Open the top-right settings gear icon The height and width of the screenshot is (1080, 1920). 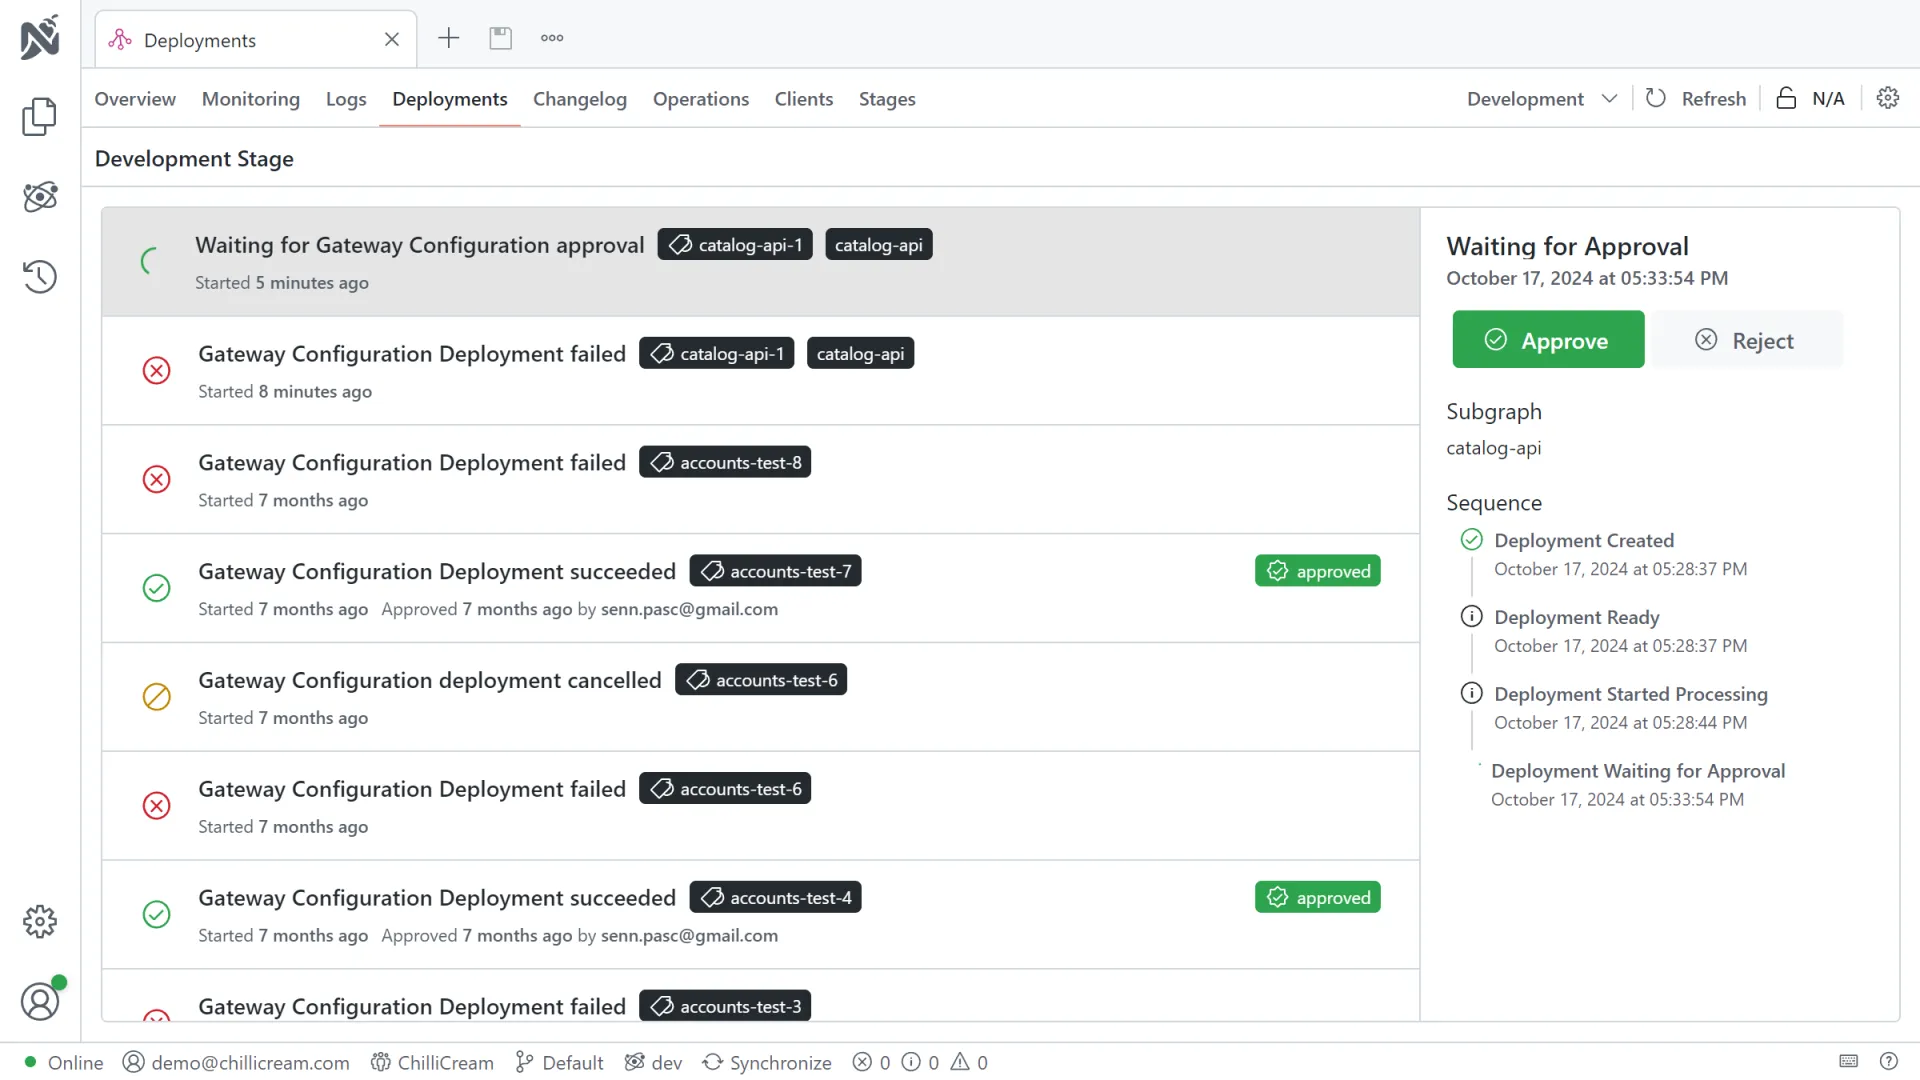click(x=1887, y=98)
